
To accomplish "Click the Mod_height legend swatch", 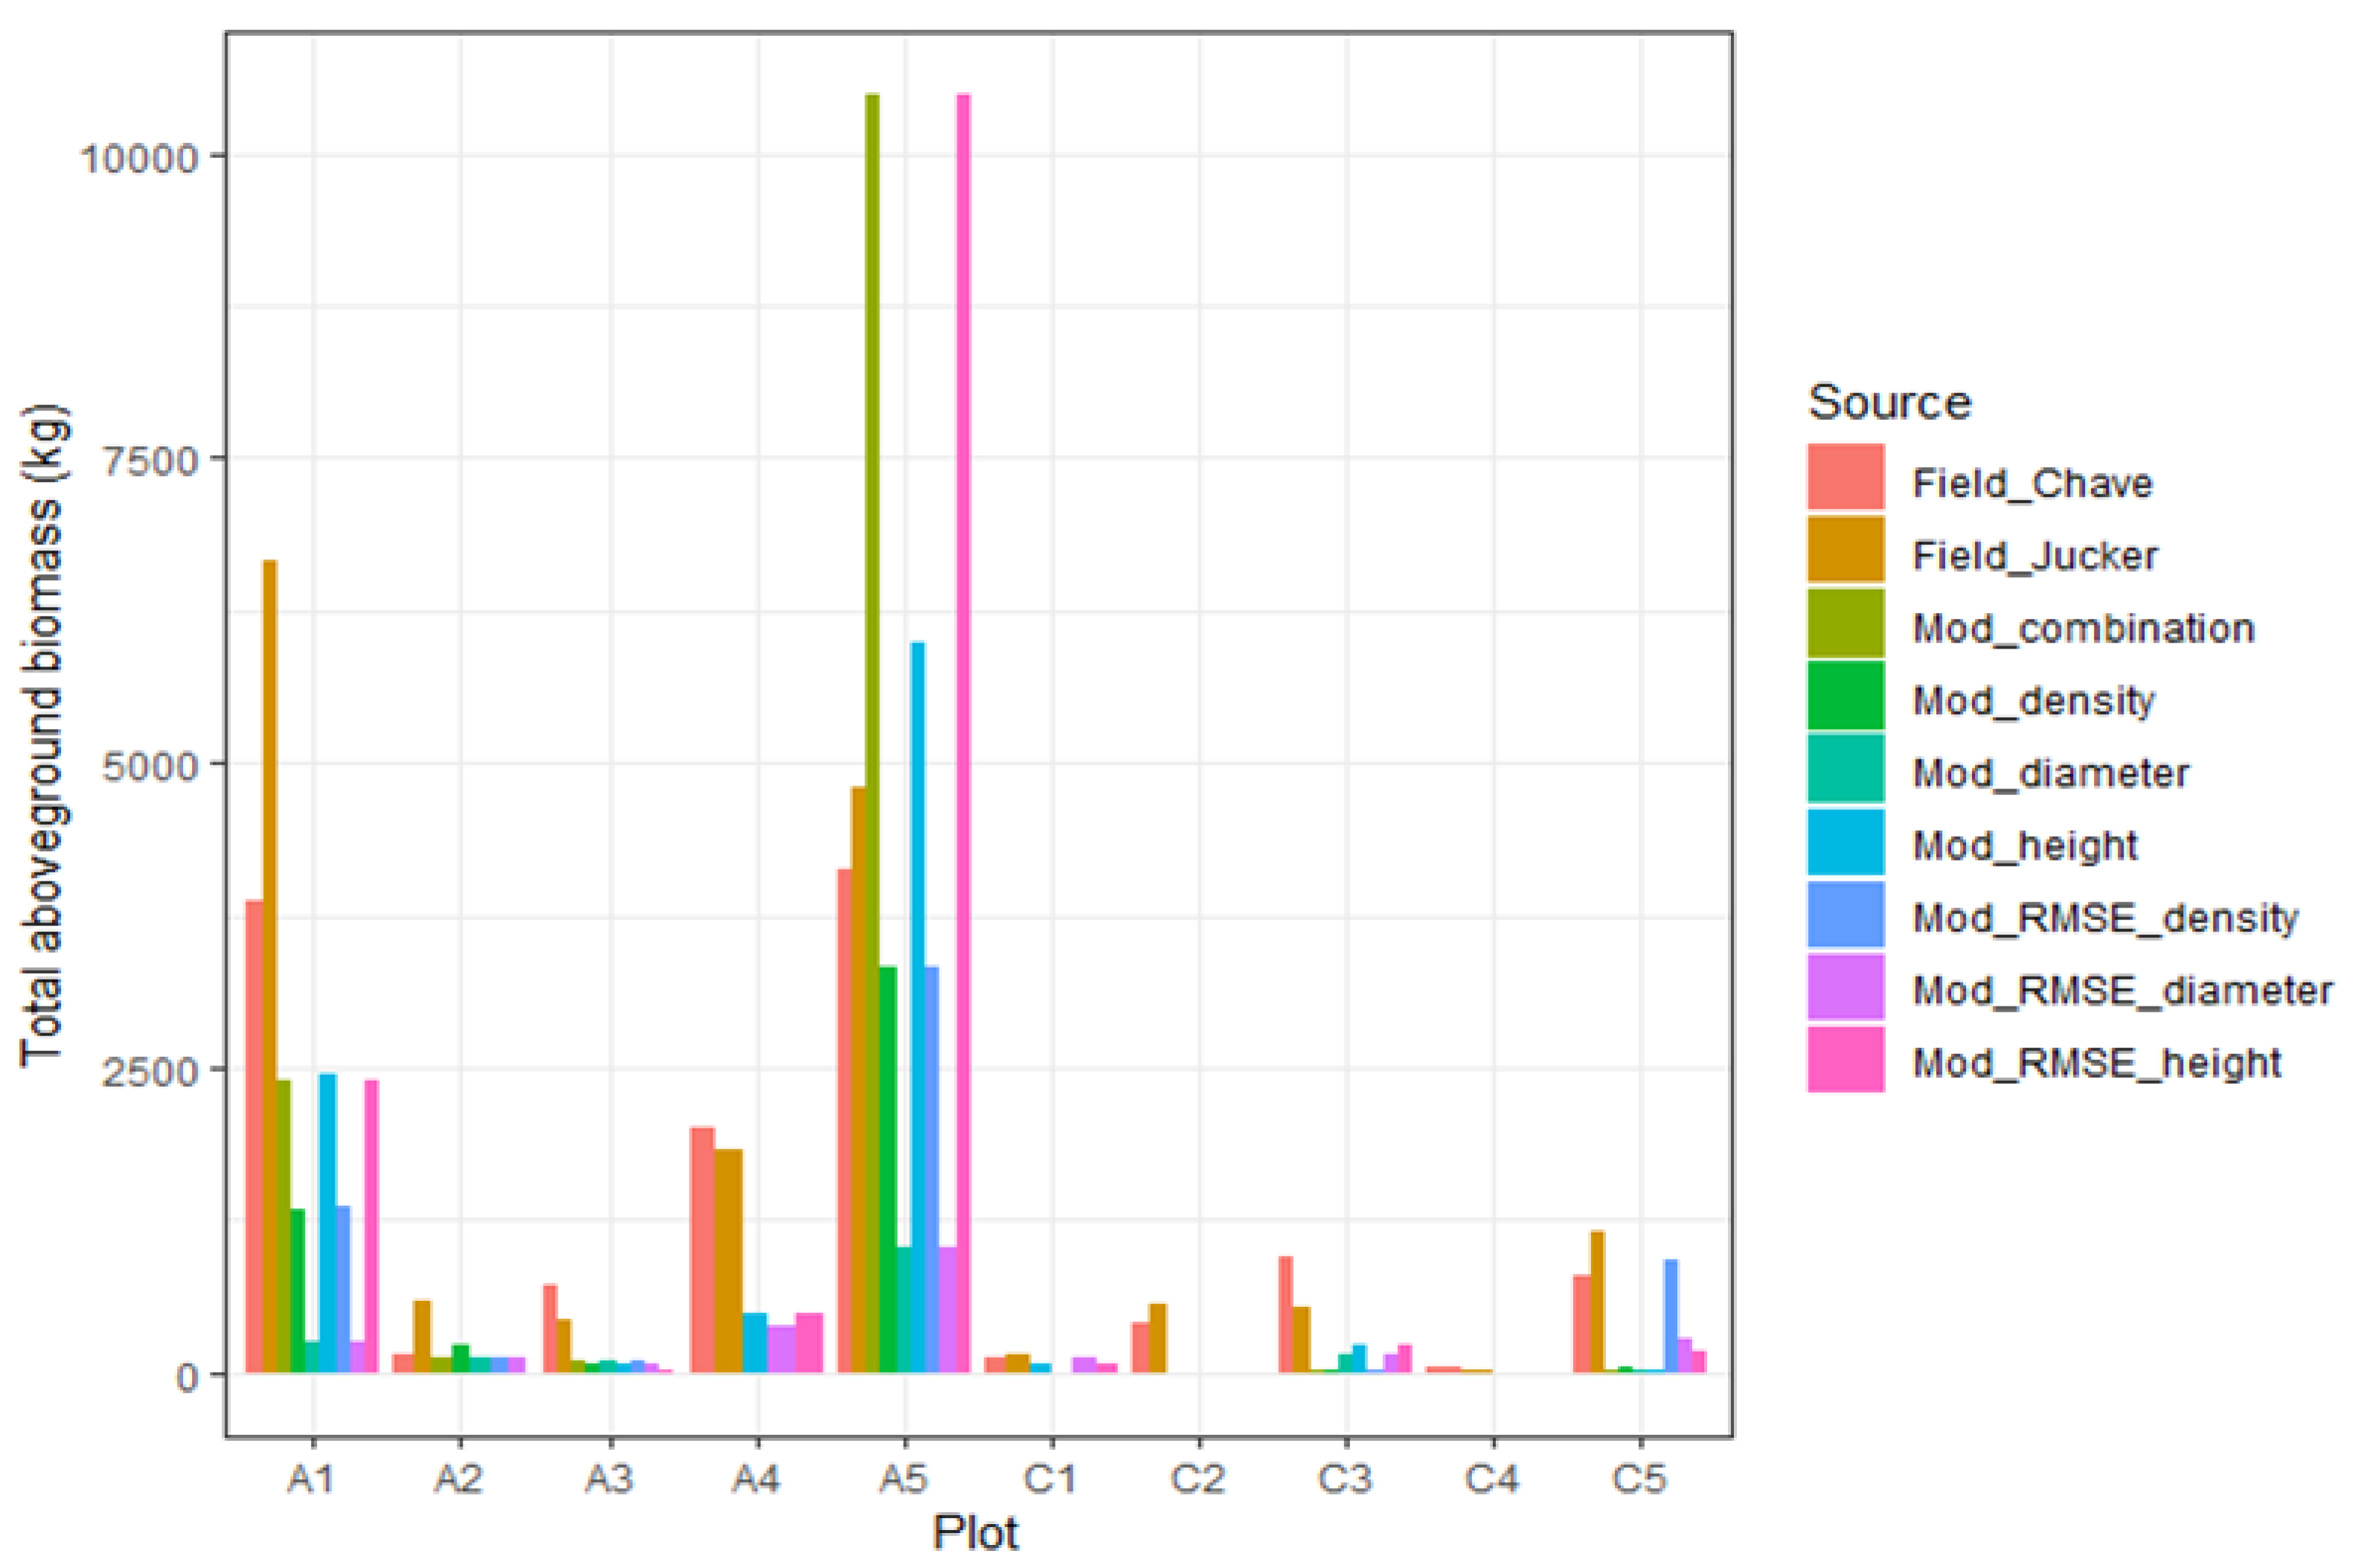I will (x=1845, y=841).
